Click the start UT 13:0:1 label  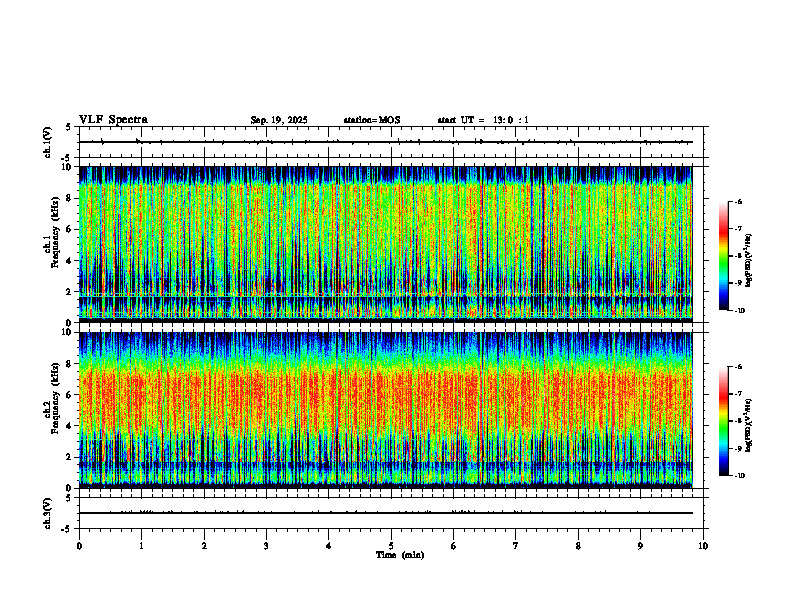pyautogui.click(x=483, y=120)
